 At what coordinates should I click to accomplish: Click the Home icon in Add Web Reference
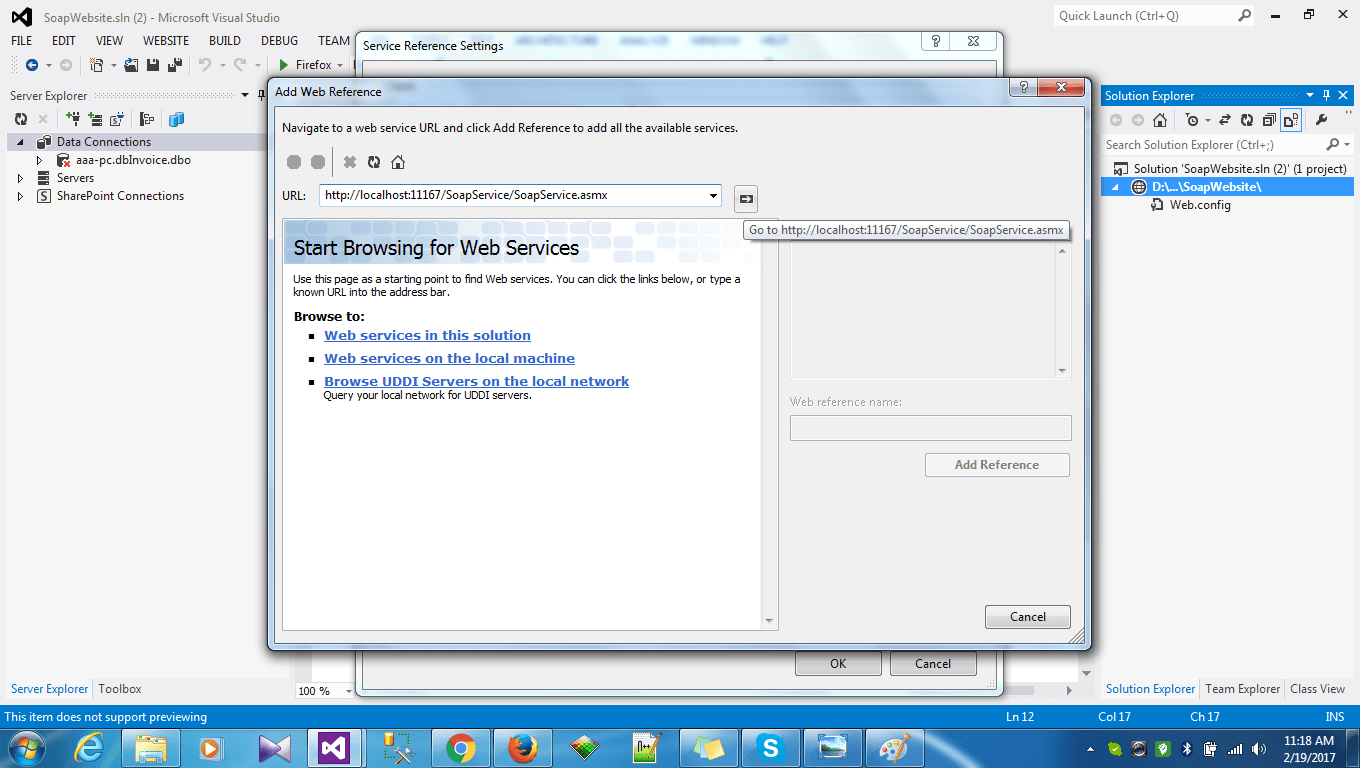tap(398, 162)
